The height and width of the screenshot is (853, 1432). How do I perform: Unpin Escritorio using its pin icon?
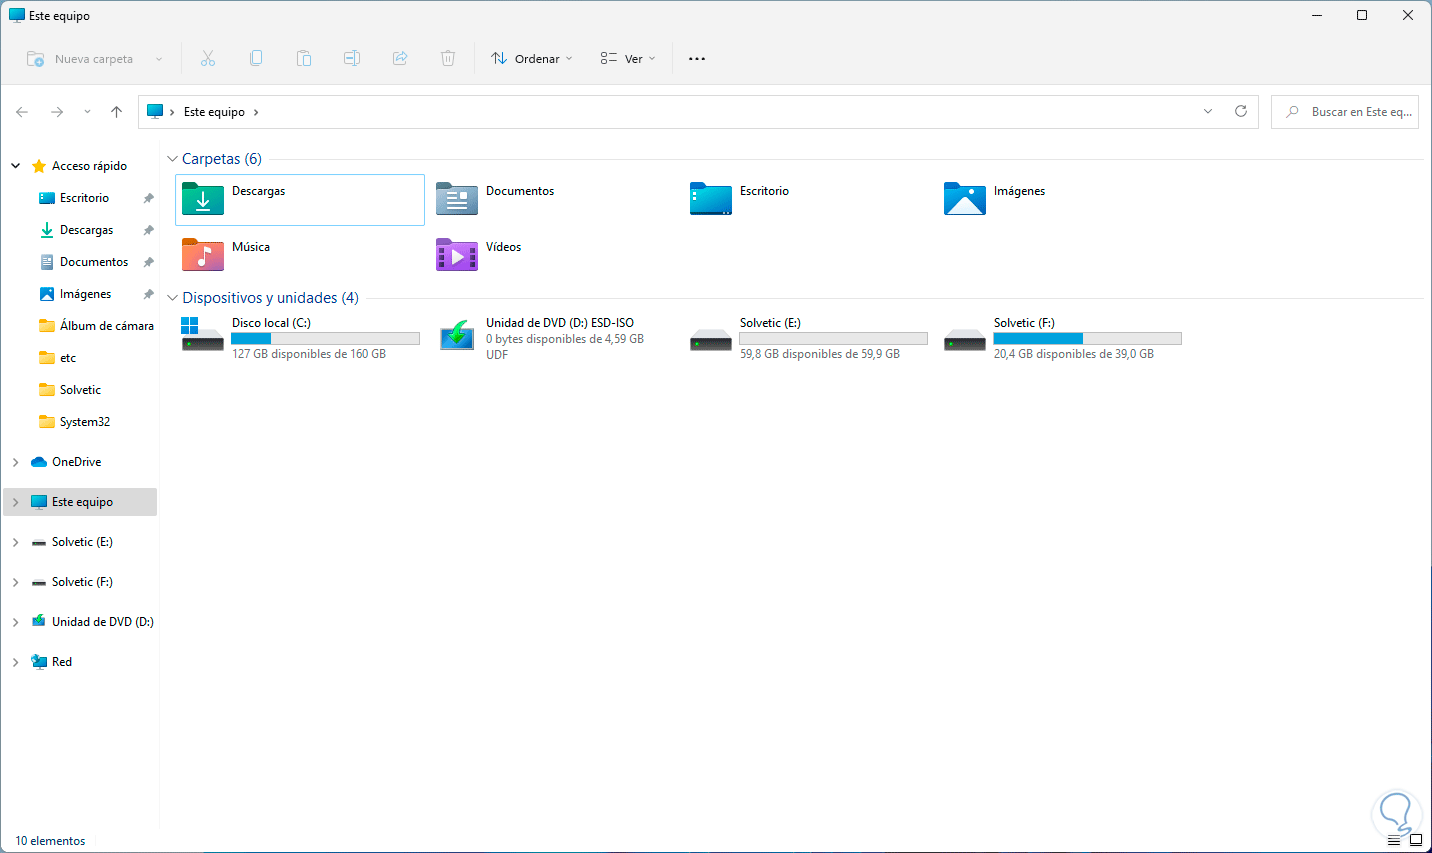[148, 198]
